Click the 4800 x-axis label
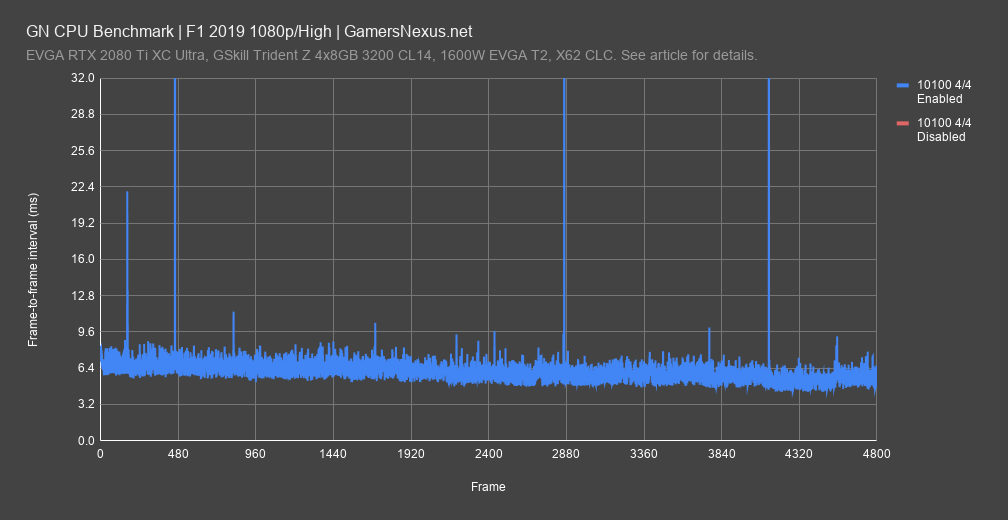This screenshot has width=1008, height=520. 876,453
